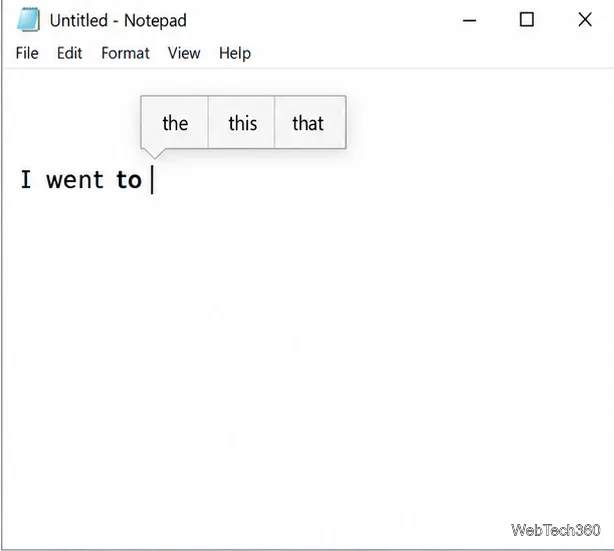Screen dimensions: 614x551
Task: Open the Format menu
Action: [125, 53]
